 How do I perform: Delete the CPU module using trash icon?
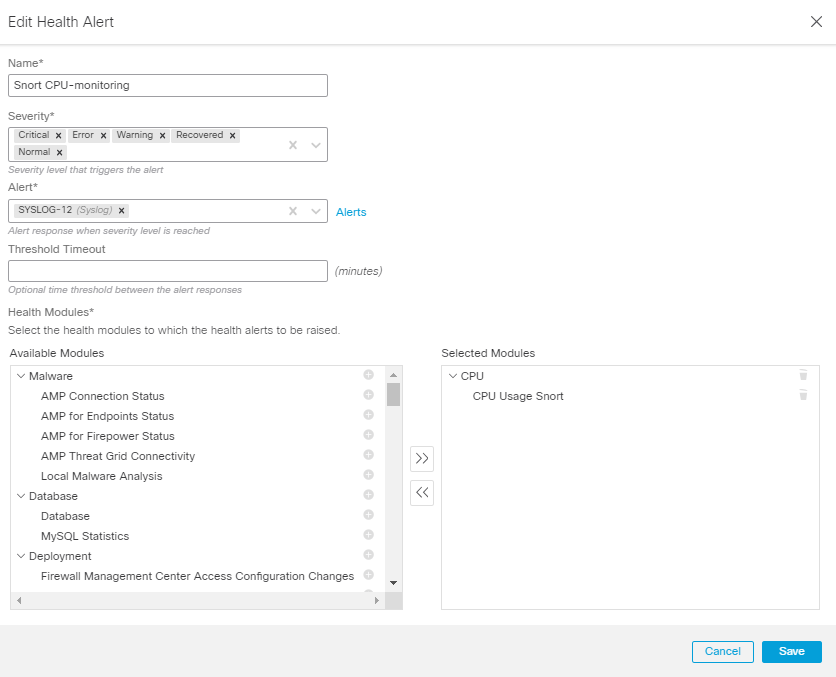click(803, 375)
